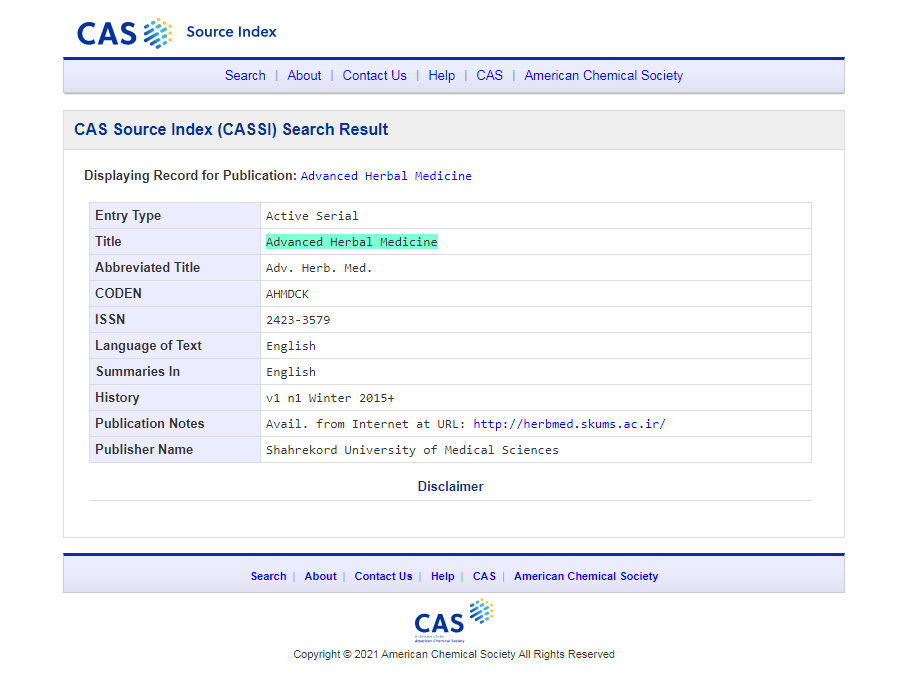The width and height of the screenshot is (898, 683).
Task: Click Search link in the footer navigation
Action: pyautogui.click(x=269, y=576)
